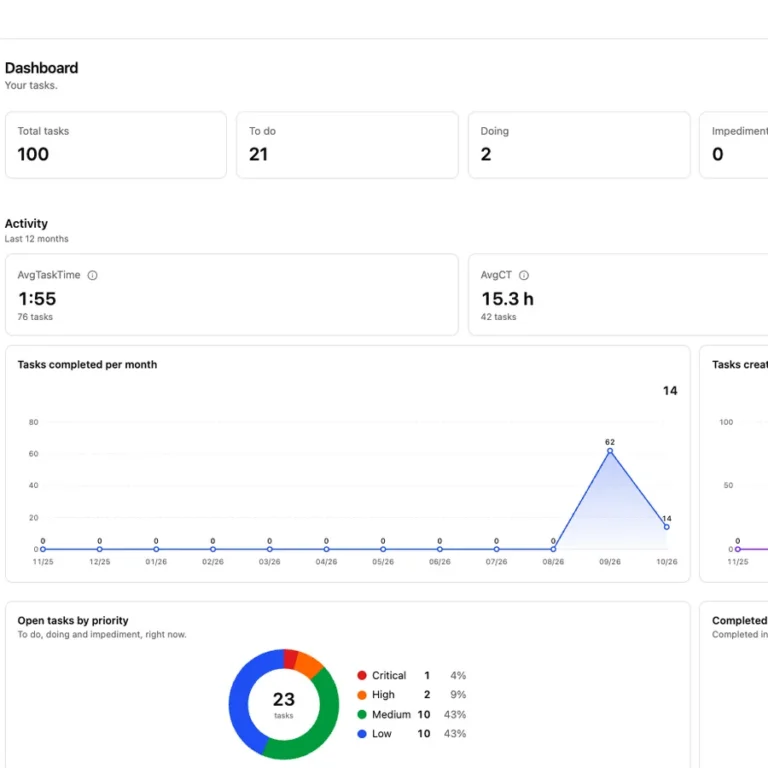Click the 09/26 data point showing 62
Viewport: 768px width, 768px height.
610,451
